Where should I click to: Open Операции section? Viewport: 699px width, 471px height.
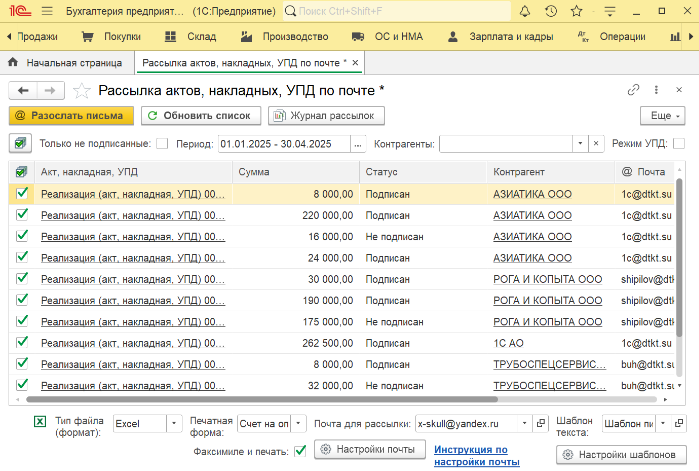pyautogui.click(x=611, y=37)
